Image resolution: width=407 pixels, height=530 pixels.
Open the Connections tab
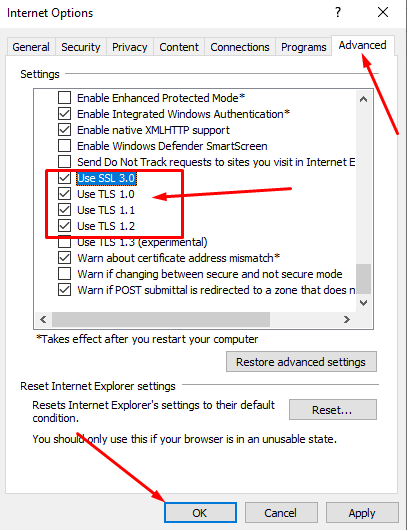[240, 47]
